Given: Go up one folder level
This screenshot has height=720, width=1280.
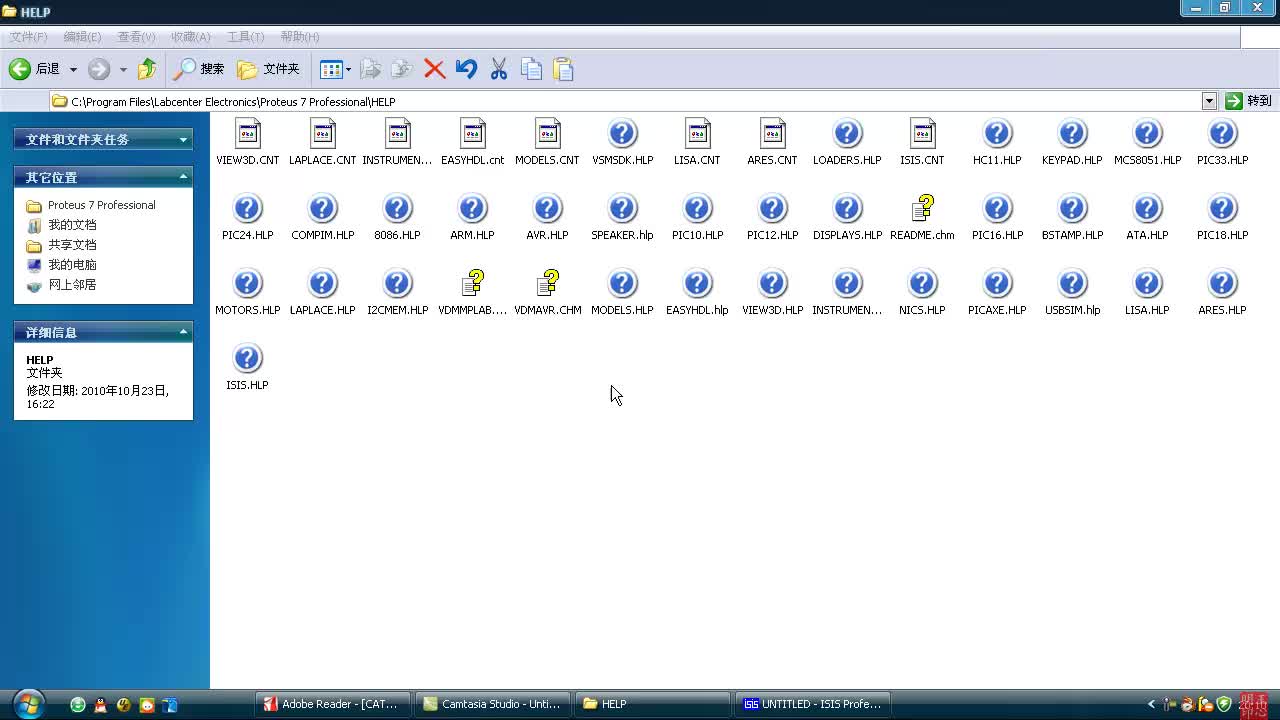Looking at the screenshot, I should (x=147, y=69).
